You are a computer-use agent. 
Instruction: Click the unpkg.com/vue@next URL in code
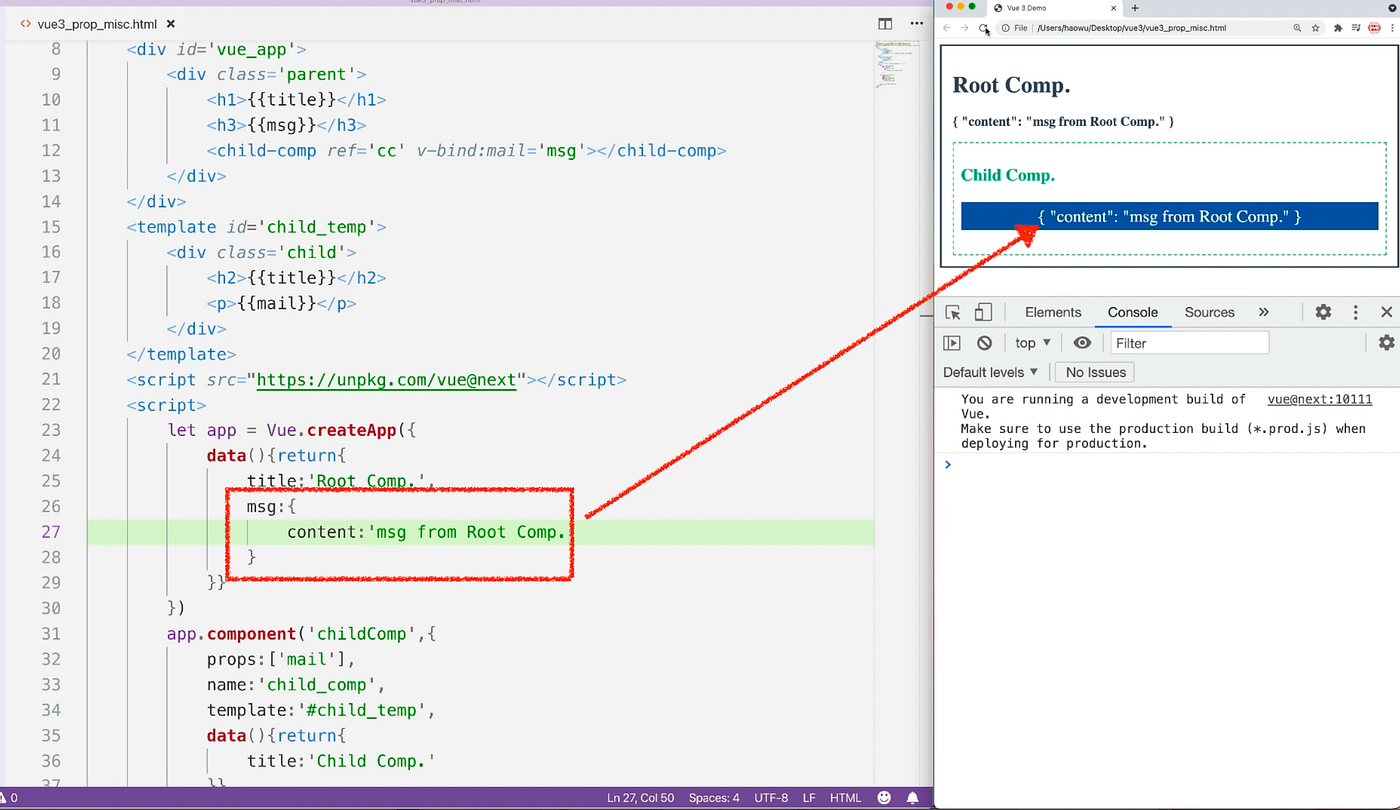(x=387, y=379)
